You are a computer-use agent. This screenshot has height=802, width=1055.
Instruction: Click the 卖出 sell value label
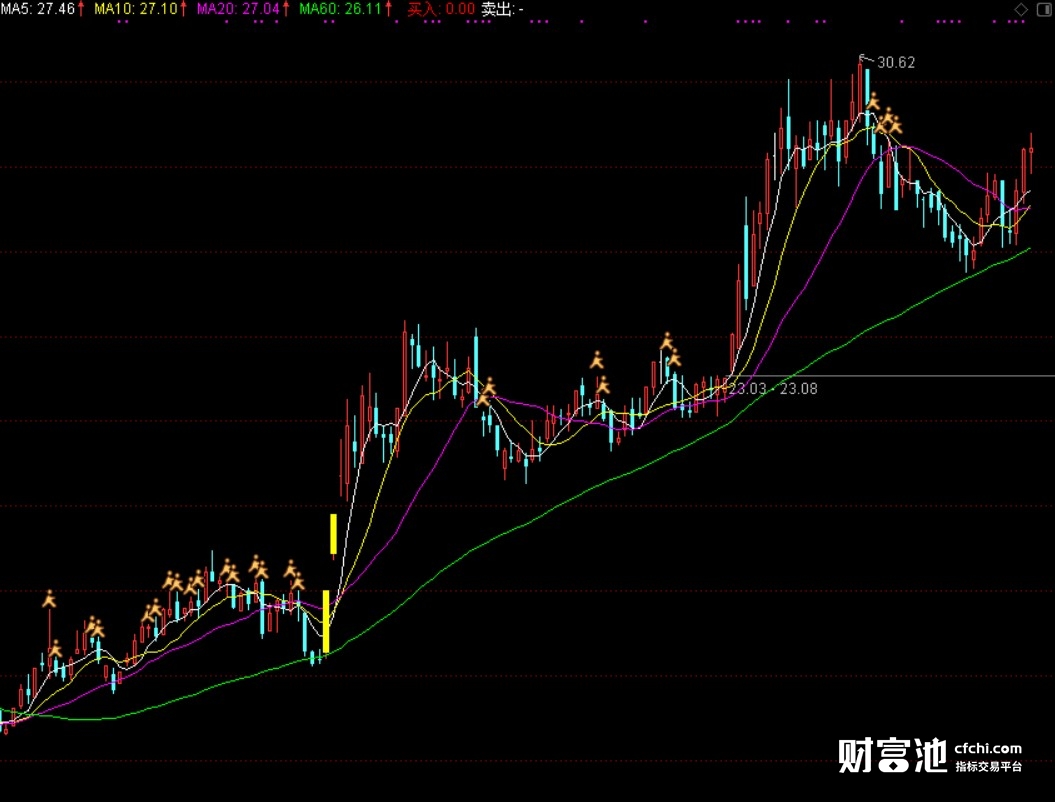[503, 9]
